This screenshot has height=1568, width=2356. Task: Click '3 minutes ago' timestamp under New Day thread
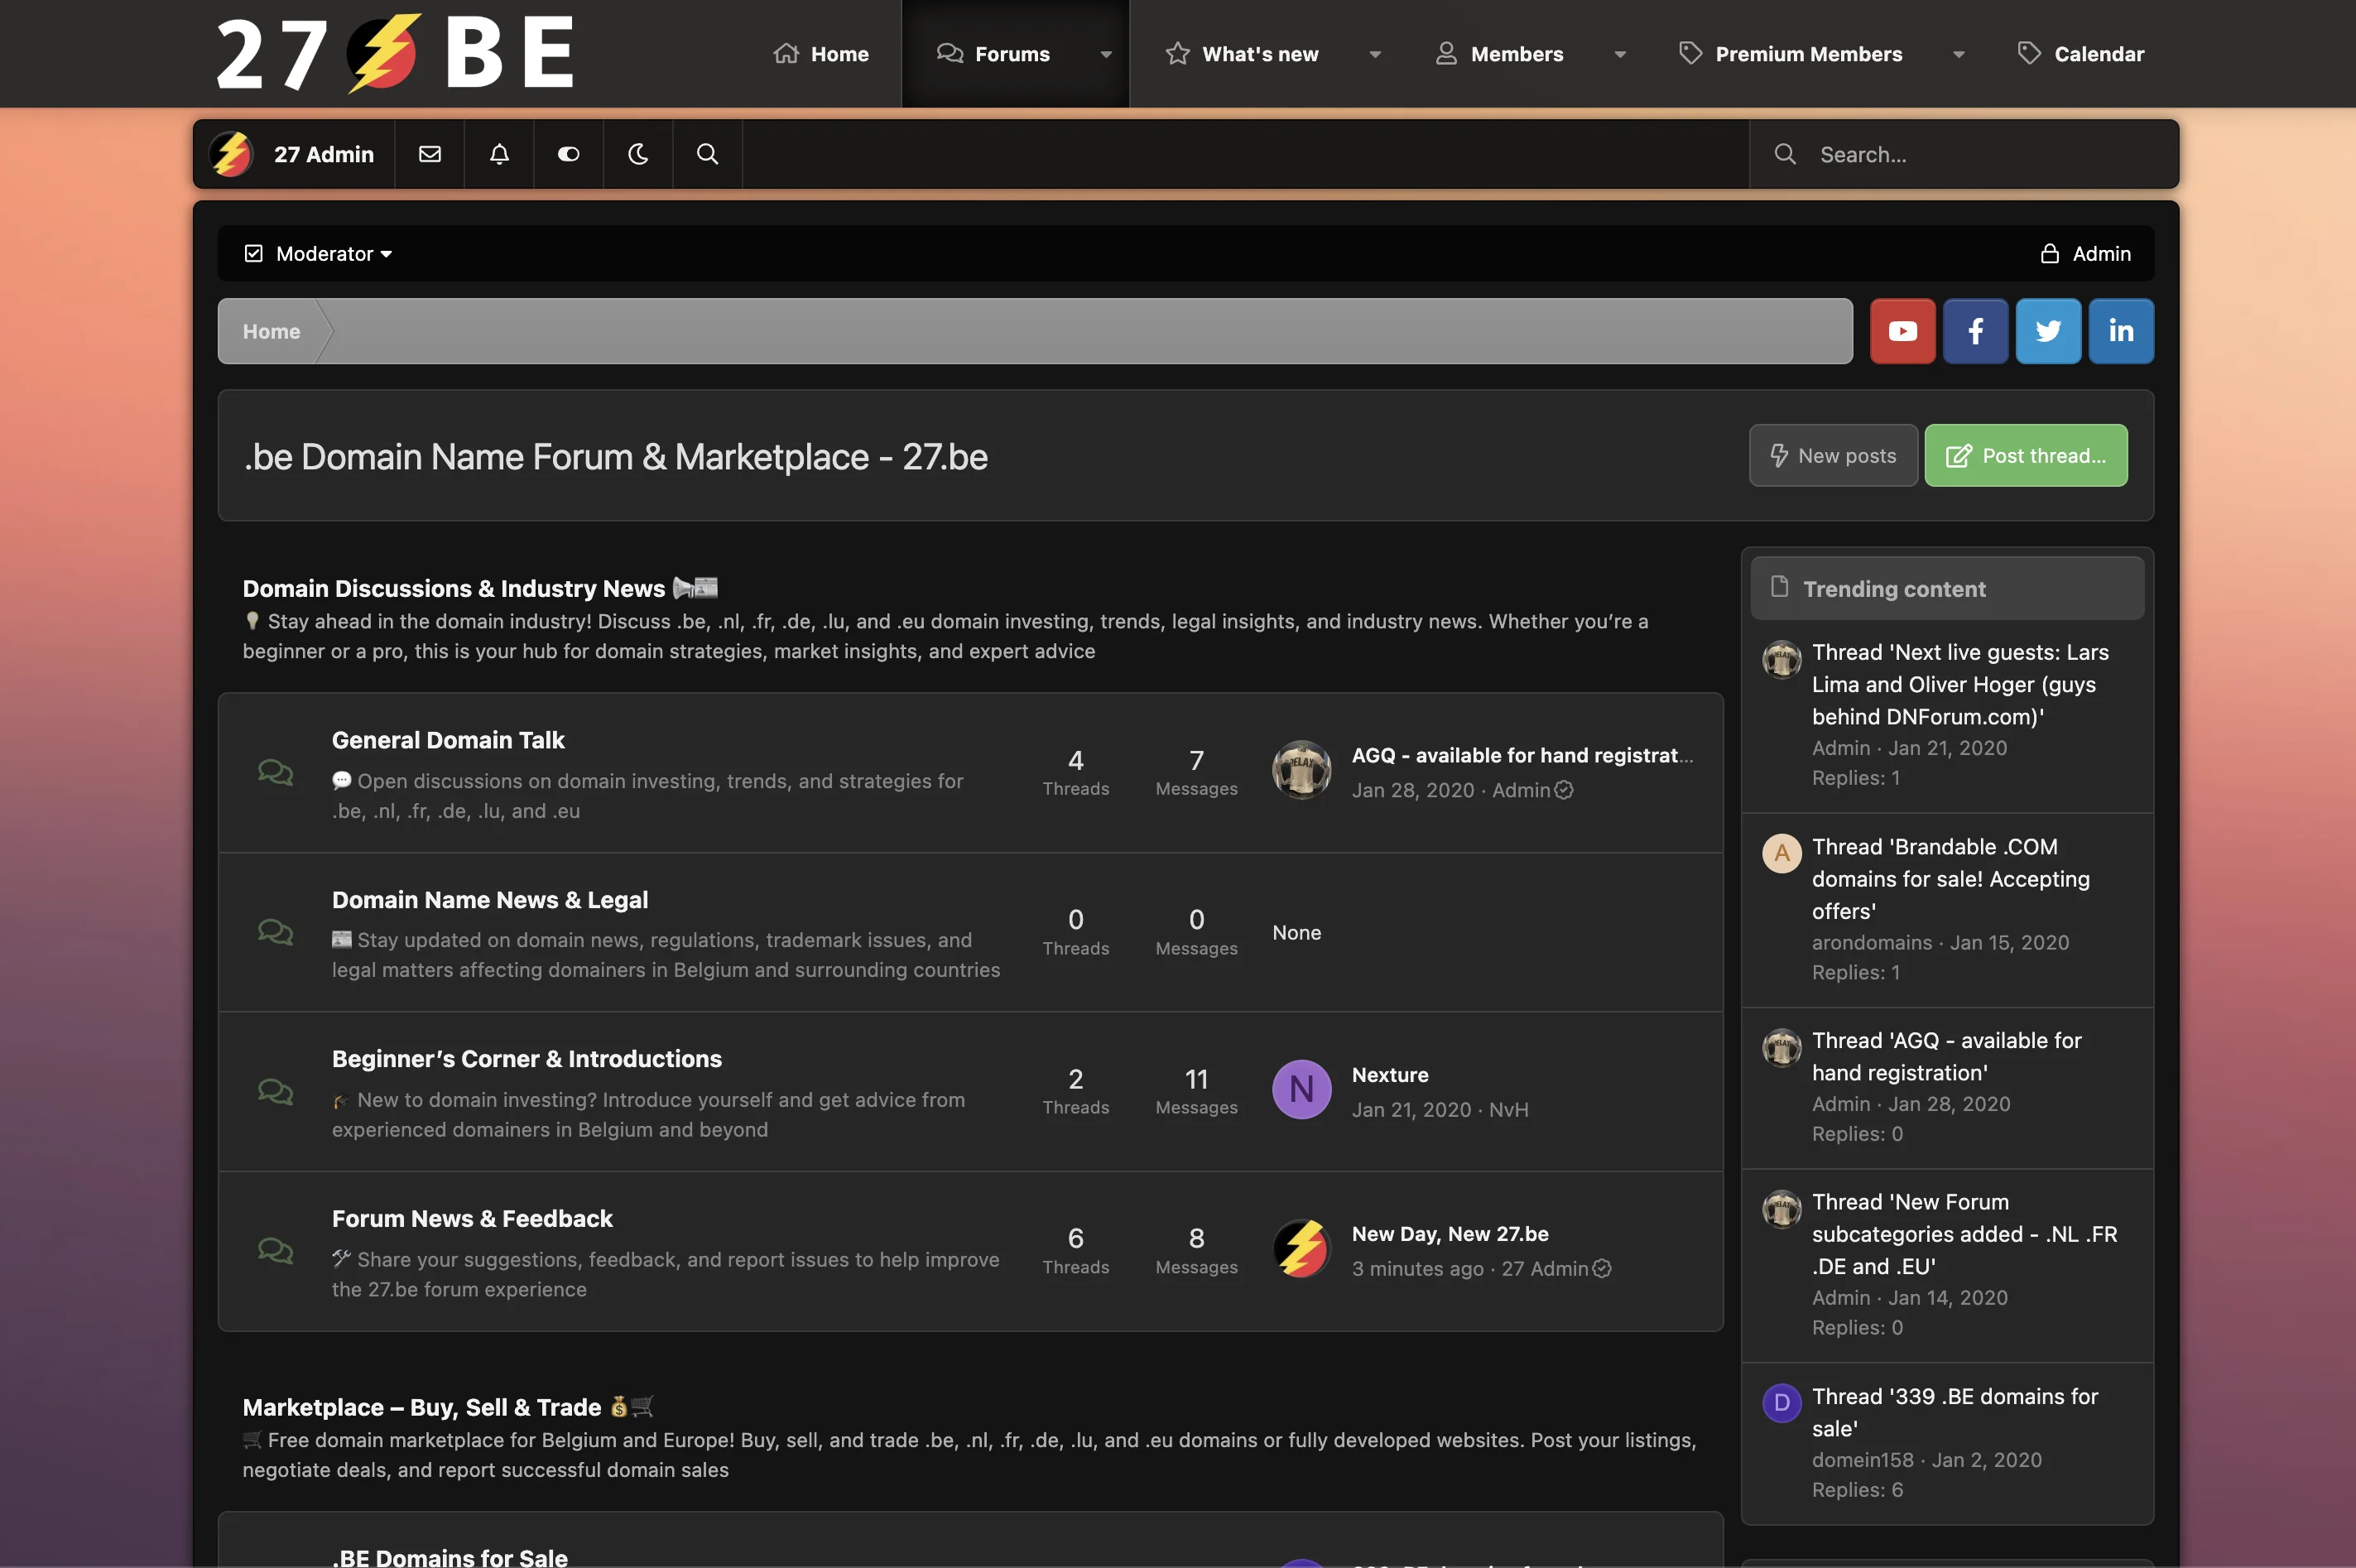tap(1418, 1269)
